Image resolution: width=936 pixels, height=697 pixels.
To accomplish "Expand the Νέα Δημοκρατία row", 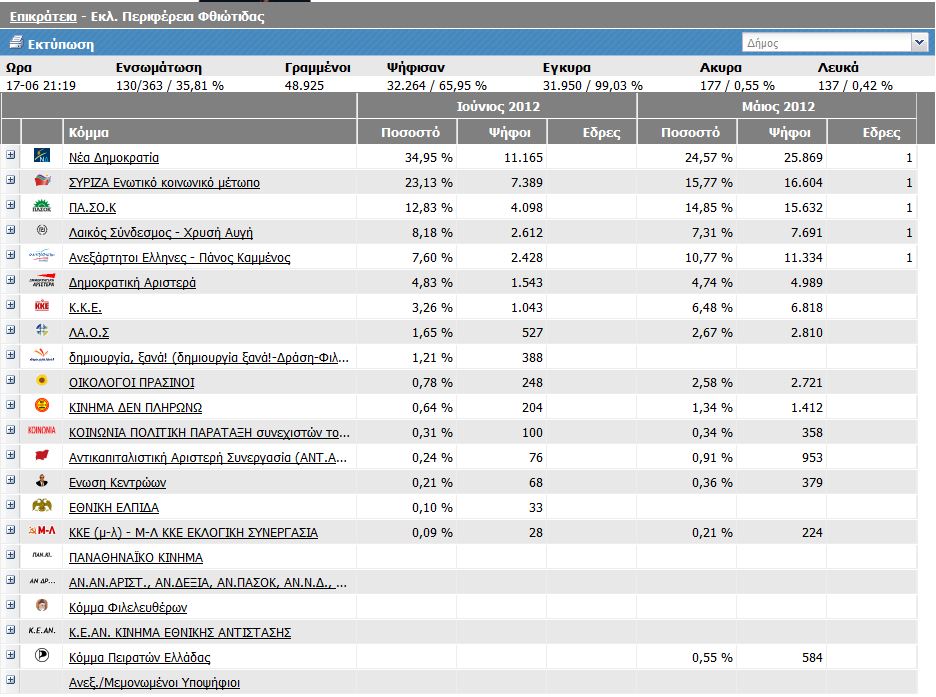I will (x=11, y=156).
